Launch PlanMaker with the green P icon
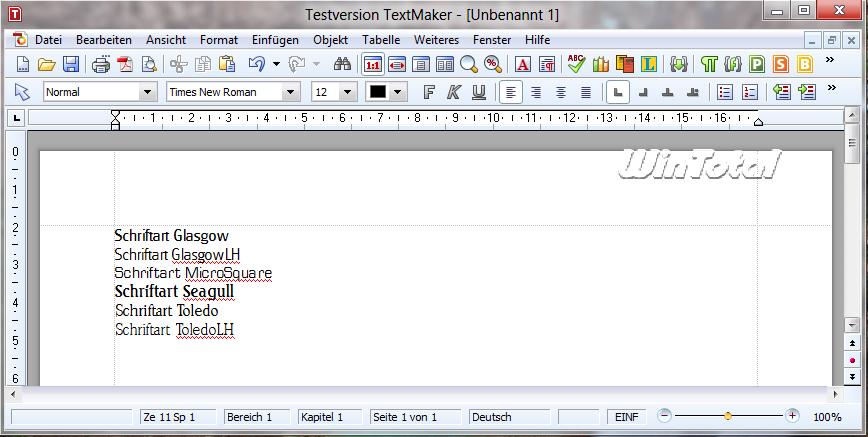 coord(757,64)
